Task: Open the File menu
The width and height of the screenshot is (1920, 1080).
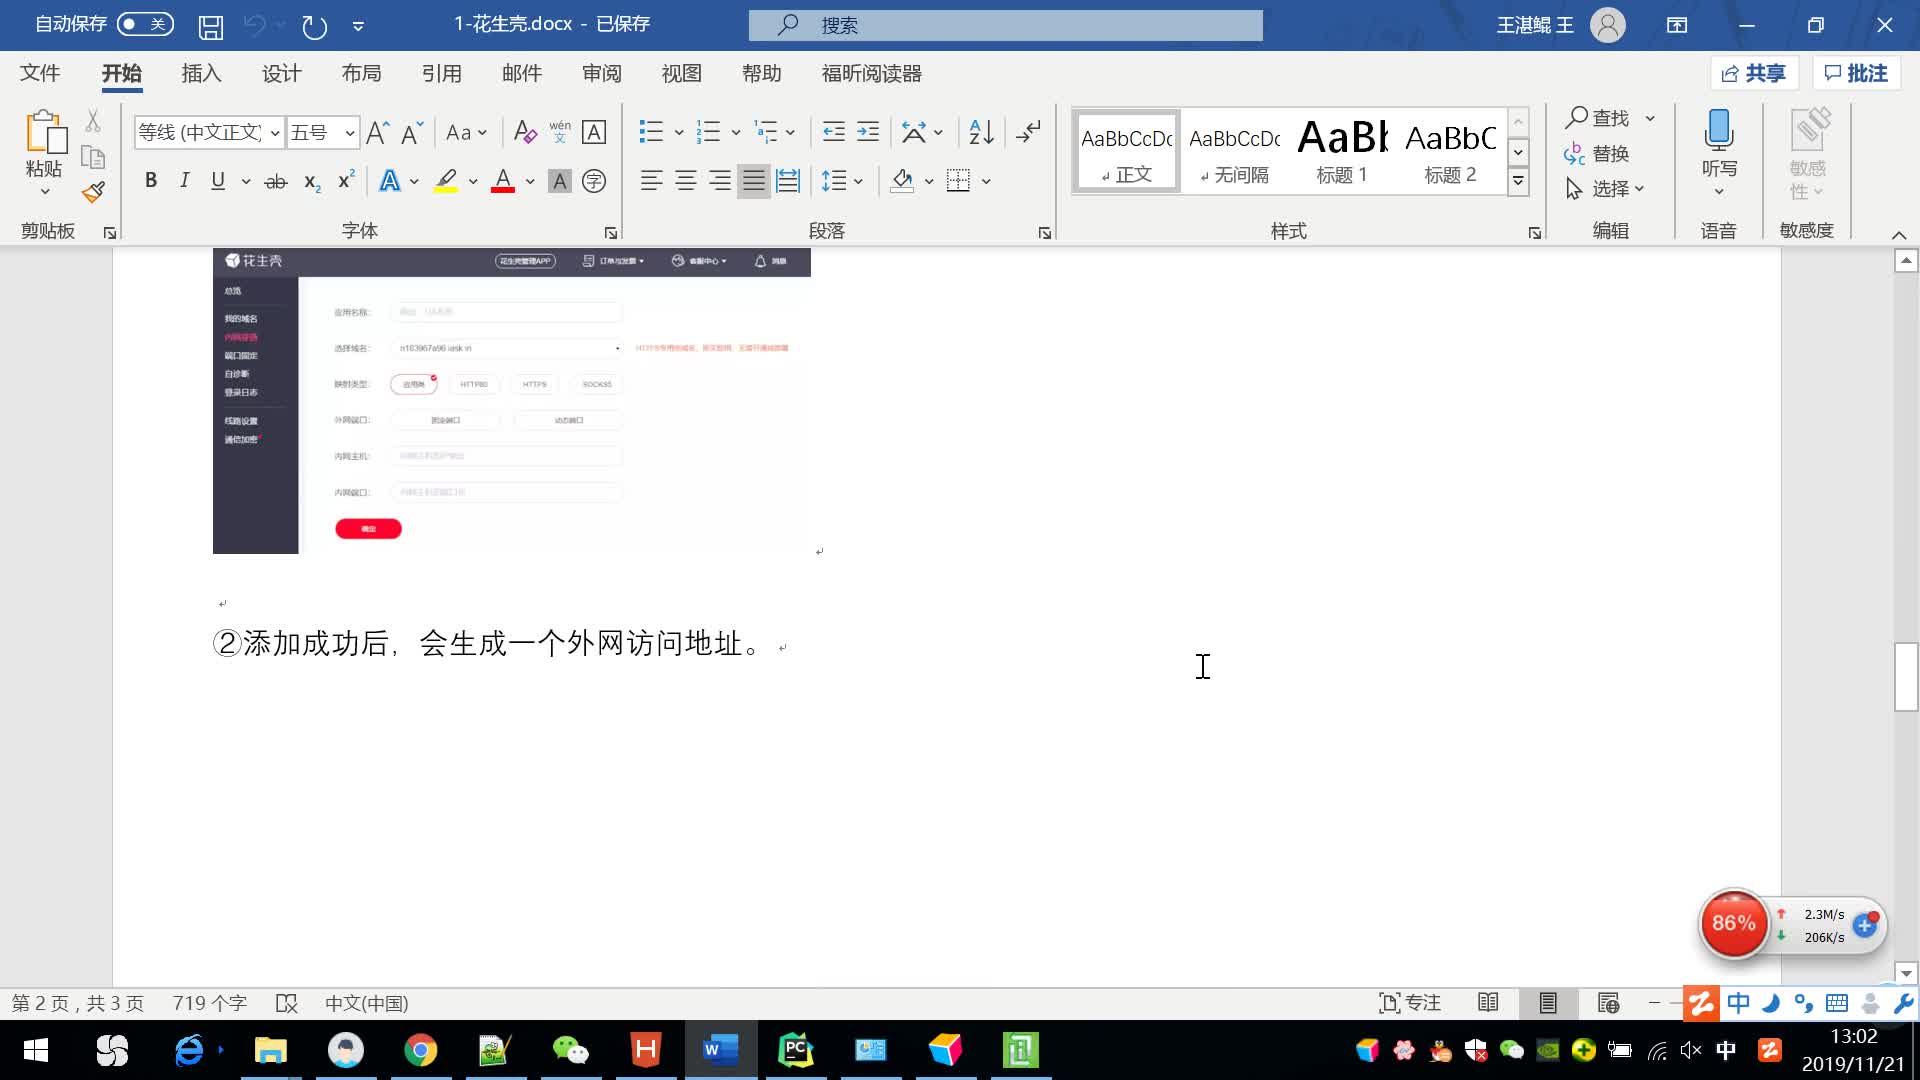Action: pos(40,73)
